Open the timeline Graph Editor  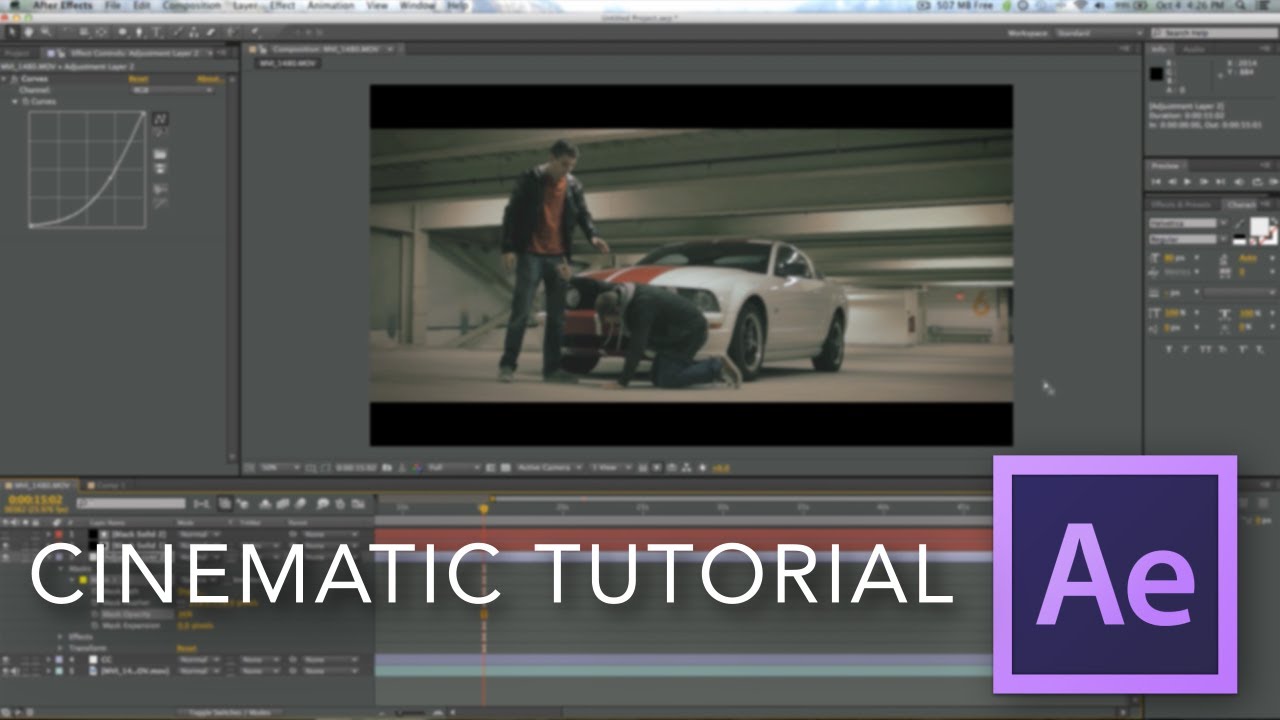[358, 504]
